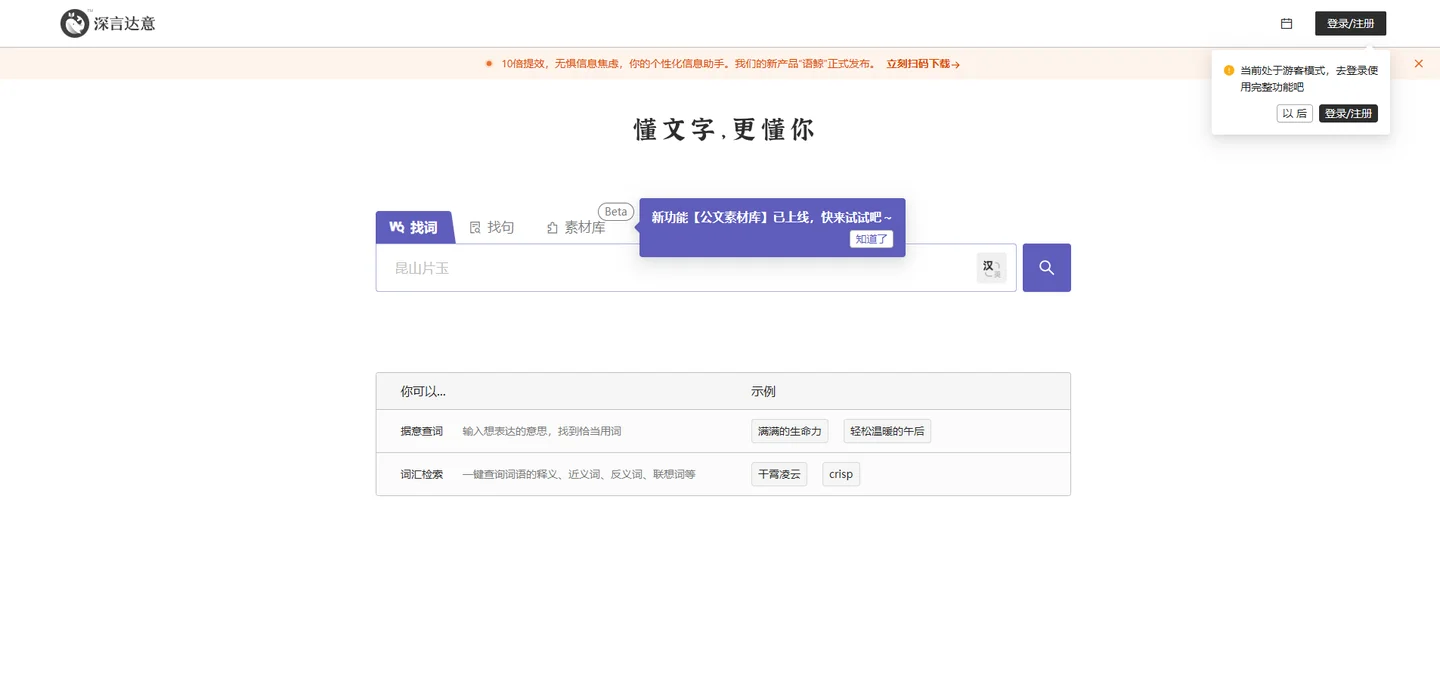1440x695 pixels.
Task: Click the 深言达意 panda logo icon
Action: point(75,23)
